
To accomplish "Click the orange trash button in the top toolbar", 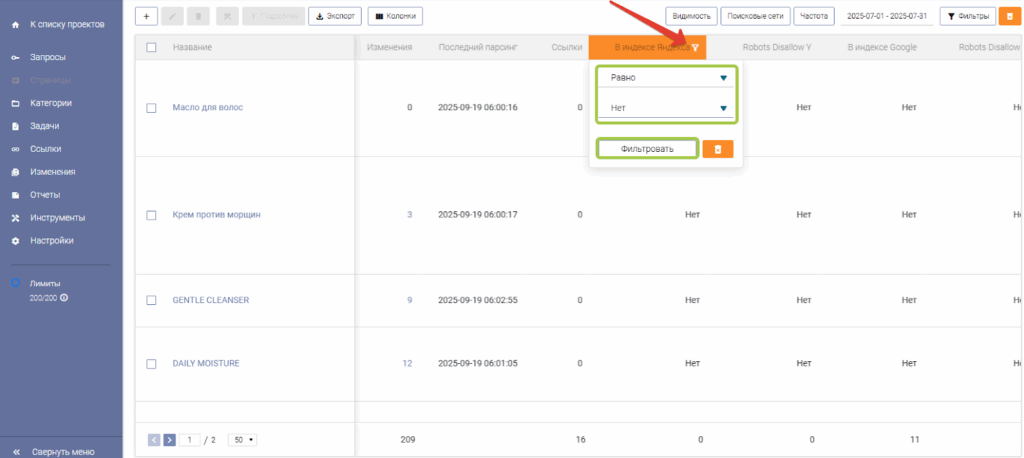I will [x=1009, y=16].
